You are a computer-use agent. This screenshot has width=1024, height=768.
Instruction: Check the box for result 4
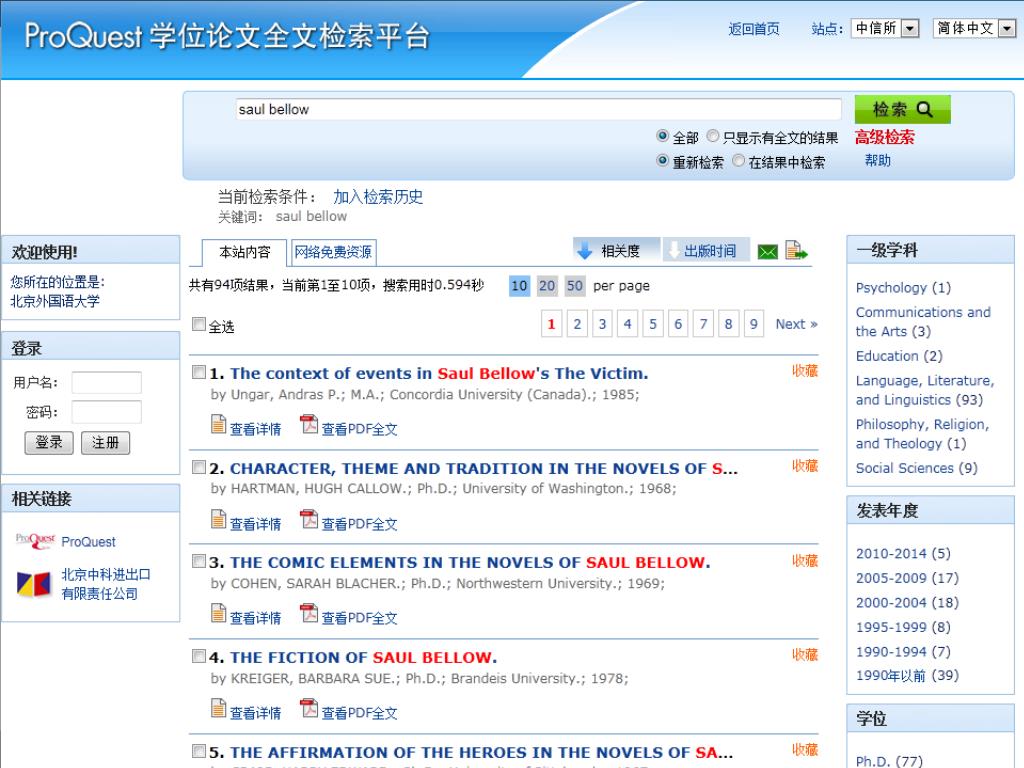click(x=199, y=656)
